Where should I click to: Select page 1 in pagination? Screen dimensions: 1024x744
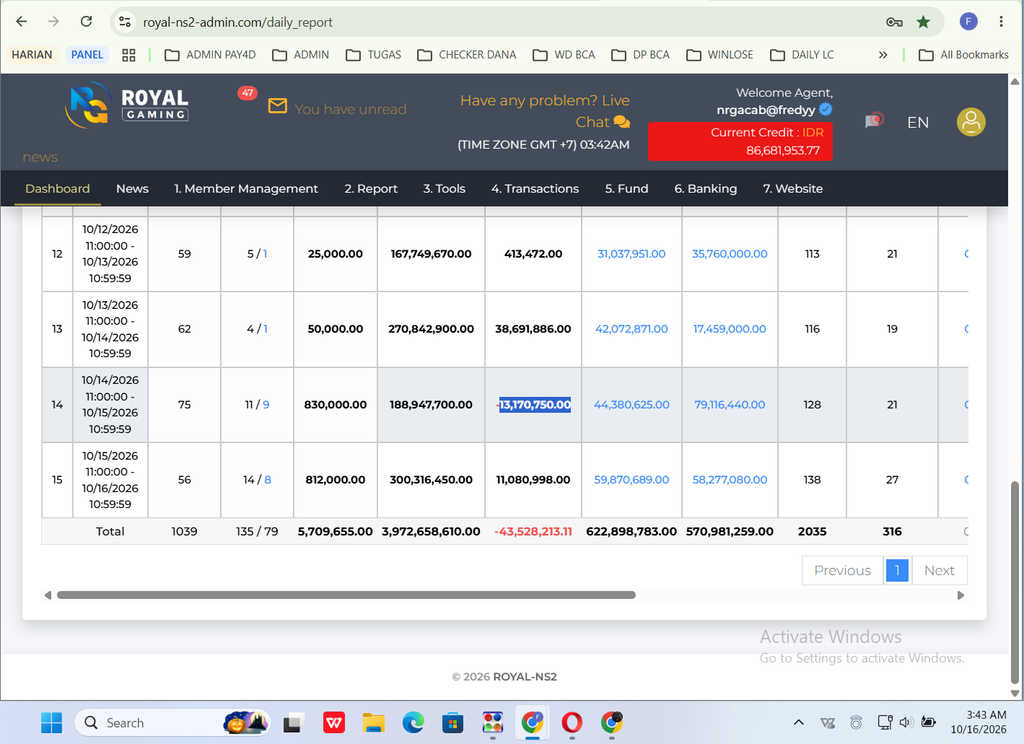(x=897, y=570)
